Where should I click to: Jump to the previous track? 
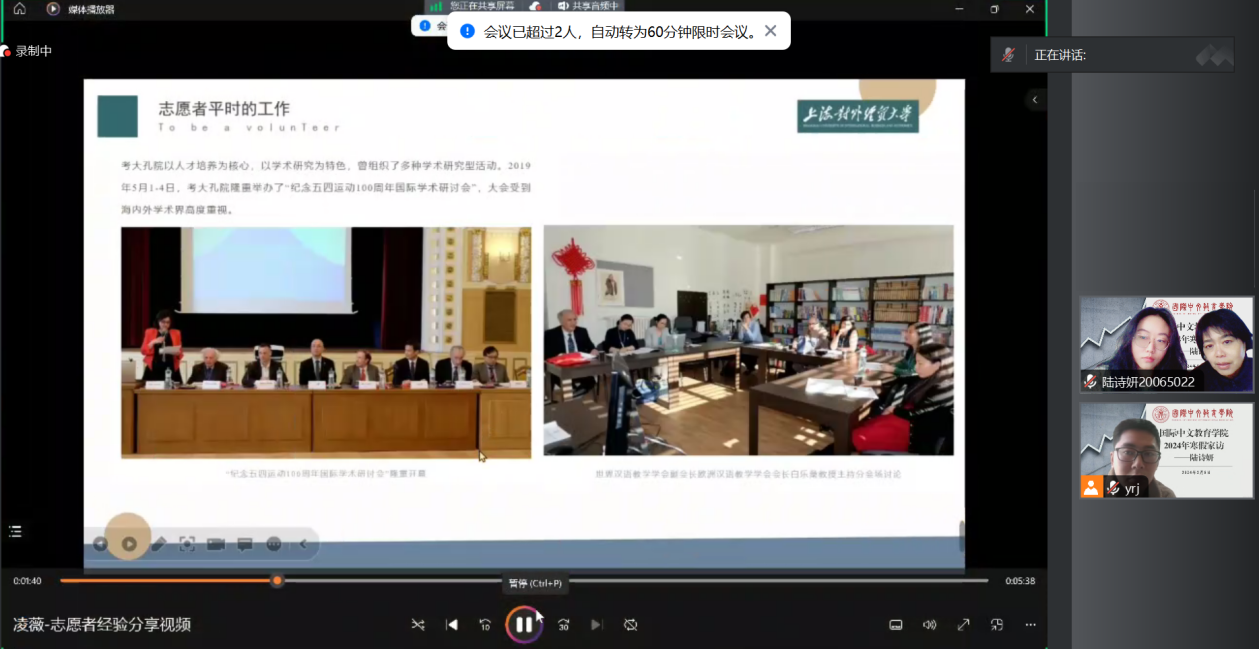[451, 625]
